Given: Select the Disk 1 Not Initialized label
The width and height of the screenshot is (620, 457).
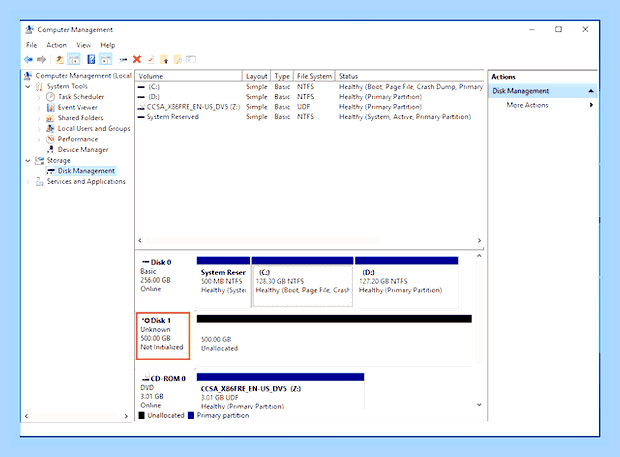Looking at the screenshot, I should coord(163,336).
